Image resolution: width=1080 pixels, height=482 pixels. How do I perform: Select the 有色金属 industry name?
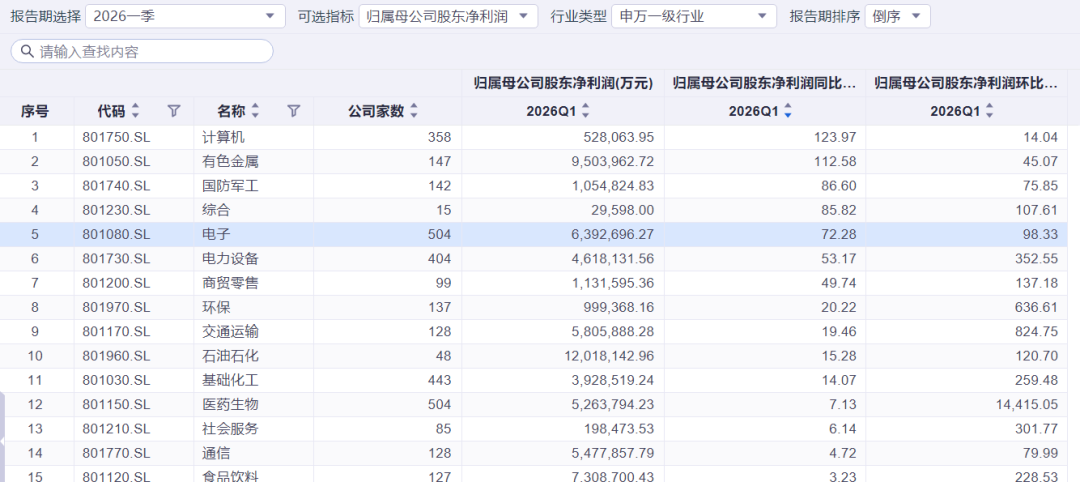[x=230, y=162]
